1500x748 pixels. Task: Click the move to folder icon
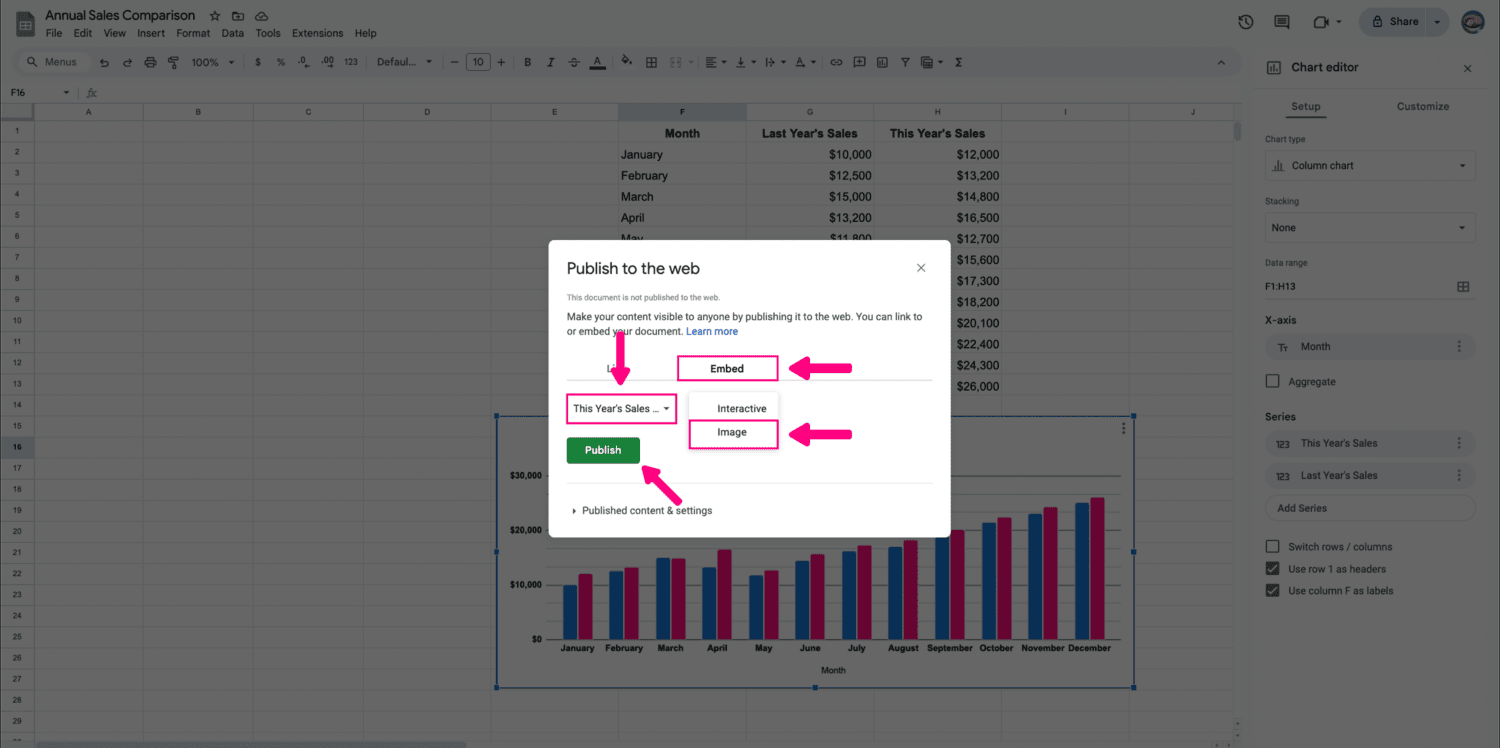click(x=238, y=16)
